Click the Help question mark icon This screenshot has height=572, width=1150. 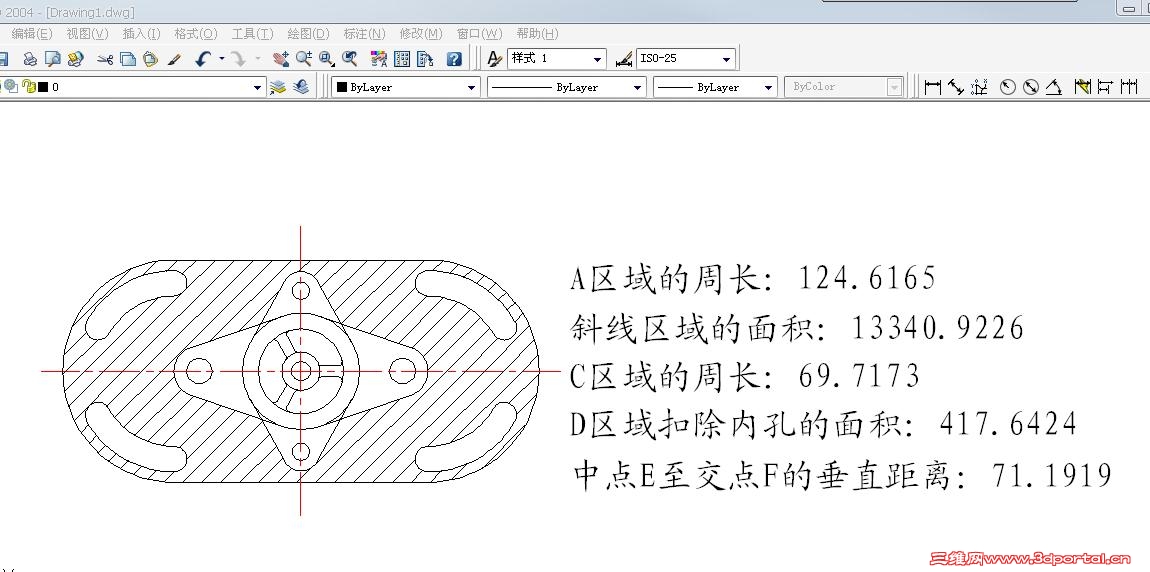tap(455, 59)
